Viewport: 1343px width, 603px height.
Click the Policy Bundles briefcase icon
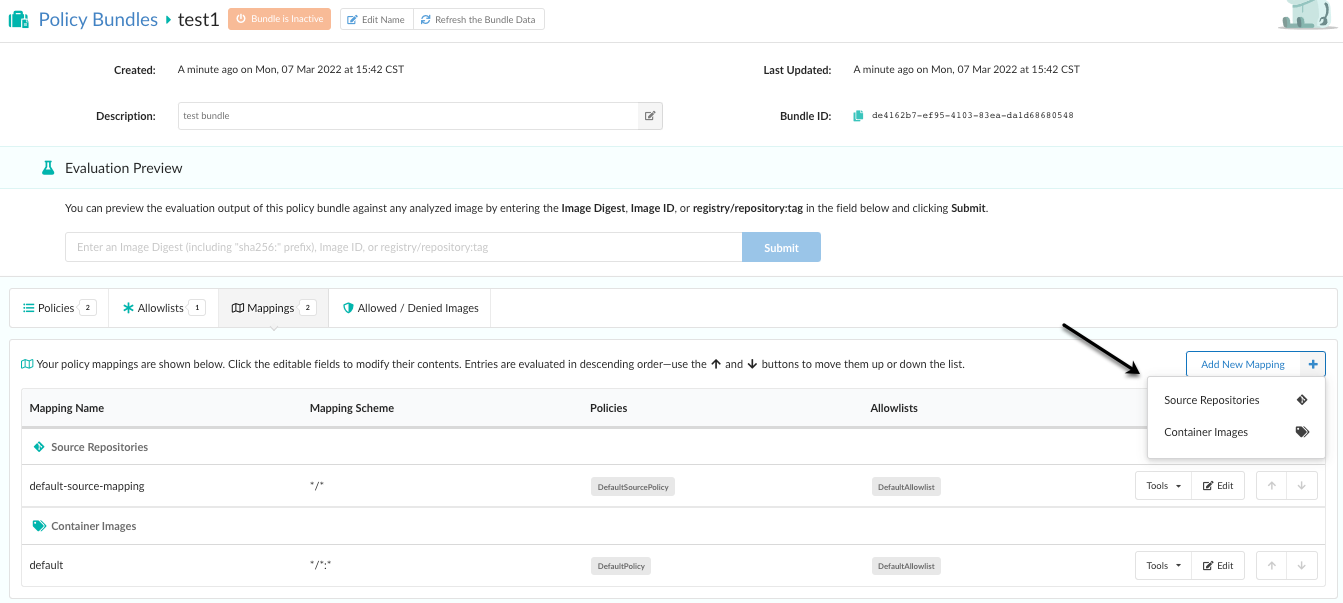[18, 19]
